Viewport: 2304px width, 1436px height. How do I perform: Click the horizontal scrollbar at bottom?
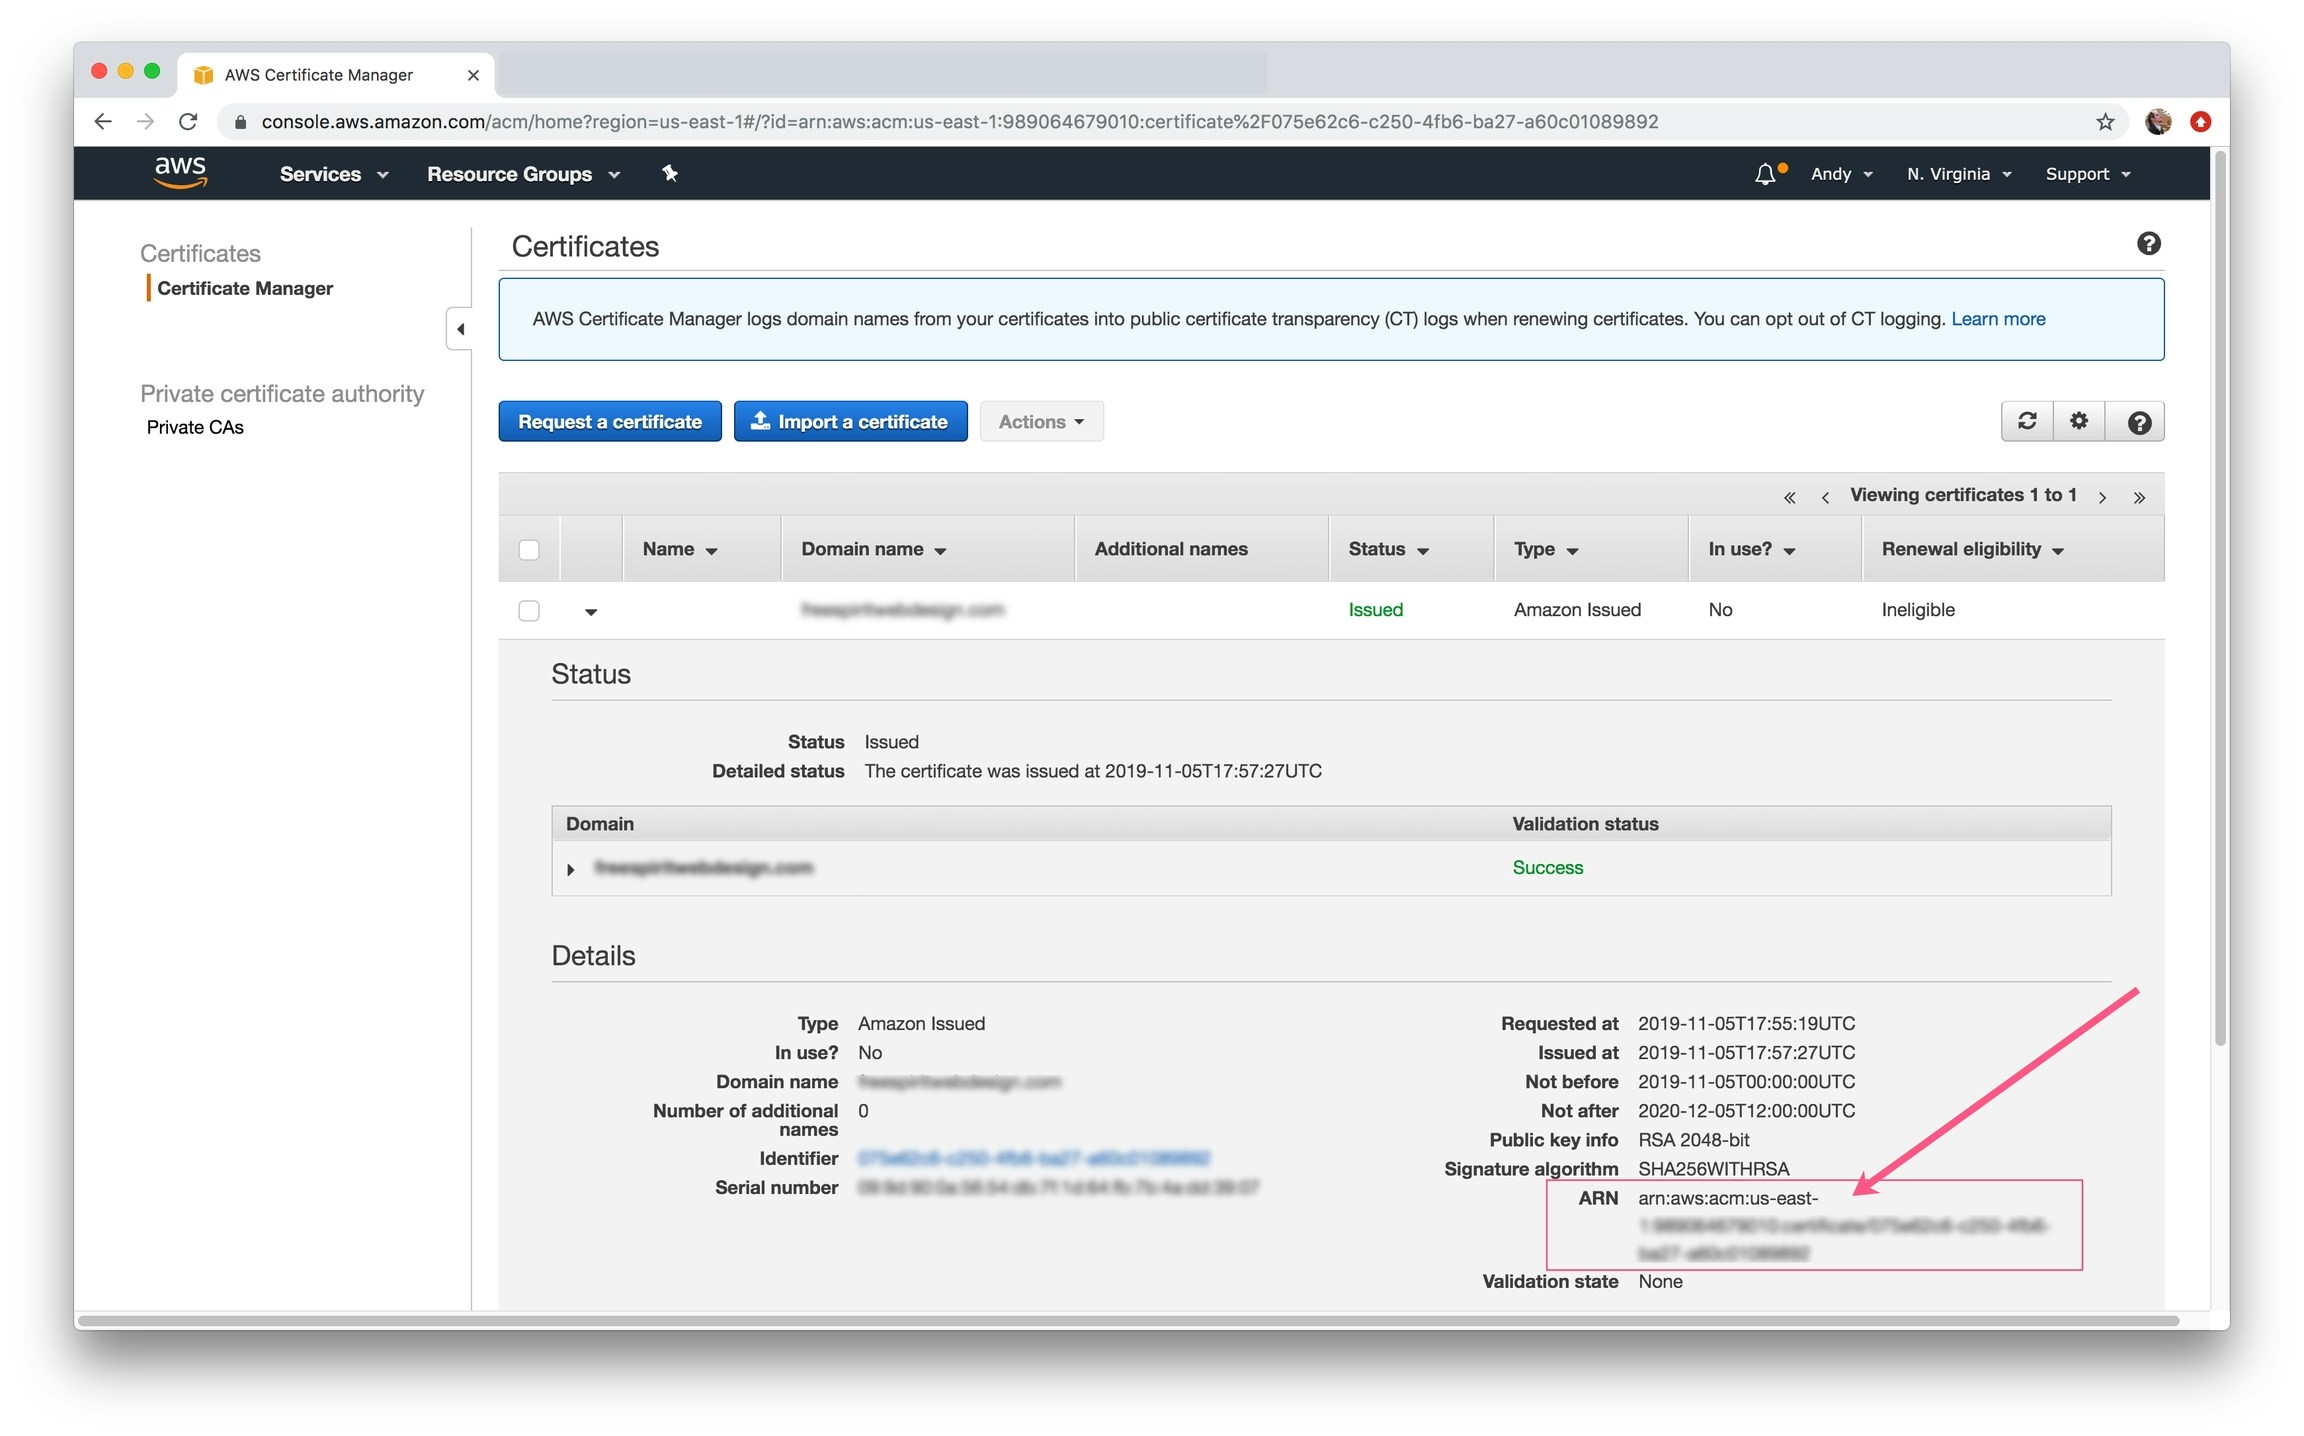pyautogui.click(x=1128, y=1321)
